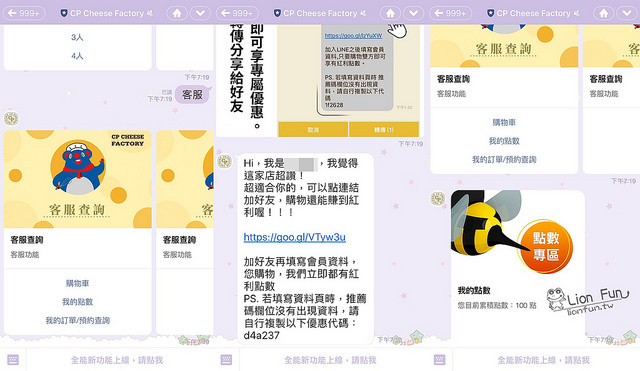
Task: Expand chevron menu in chat with 客服 message bubble
Action: click(200, 13)
